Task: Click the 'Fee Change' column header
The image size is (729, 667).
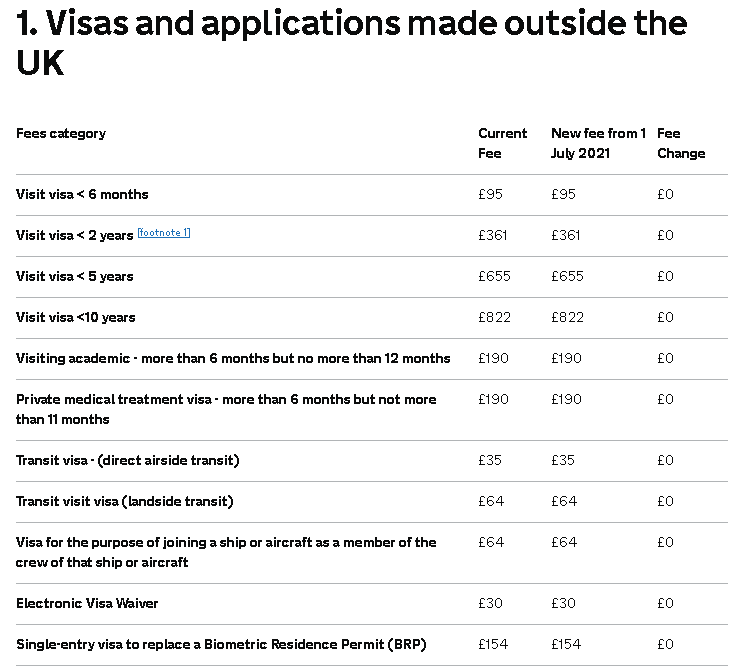Action: [x=681, y=143]
